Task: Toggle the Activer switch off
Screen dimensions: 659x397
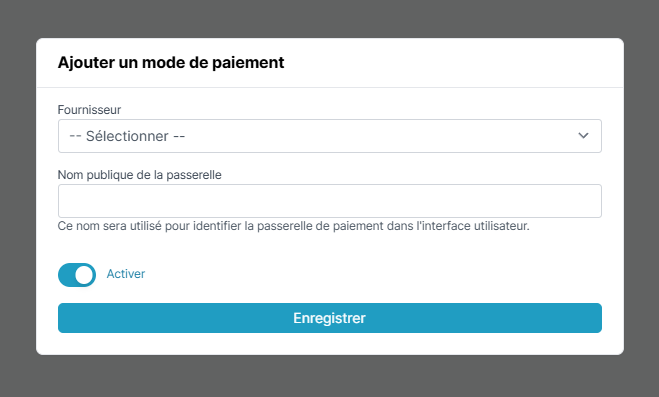Action: (77, 275)
